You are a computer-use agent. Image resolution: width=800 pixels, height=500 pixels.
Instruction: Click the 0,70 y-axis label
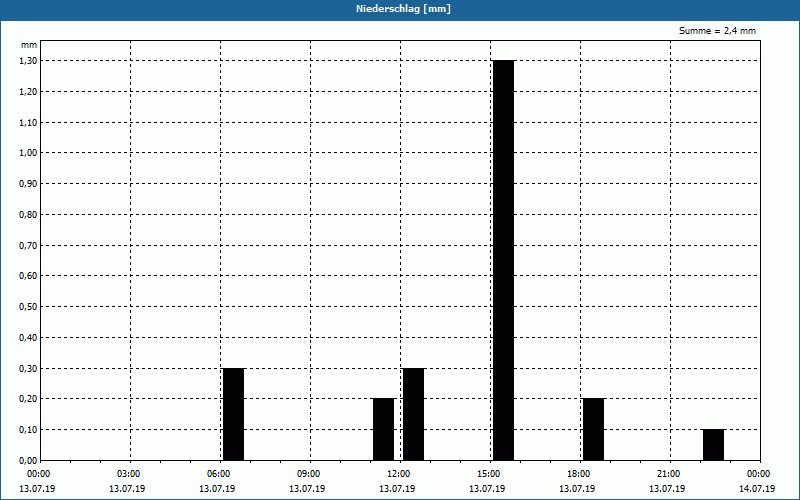click(x=28, y=245)
